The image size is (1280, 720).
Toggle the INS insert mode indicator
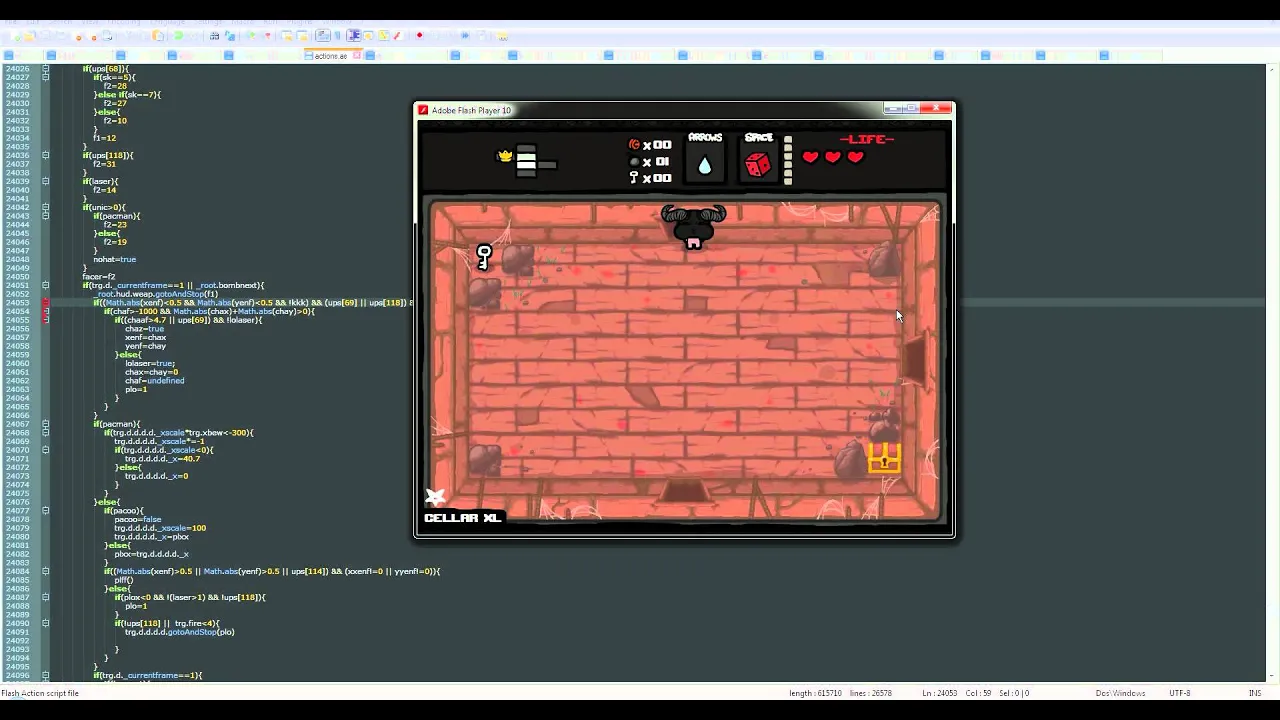[x=1255, y=693]
